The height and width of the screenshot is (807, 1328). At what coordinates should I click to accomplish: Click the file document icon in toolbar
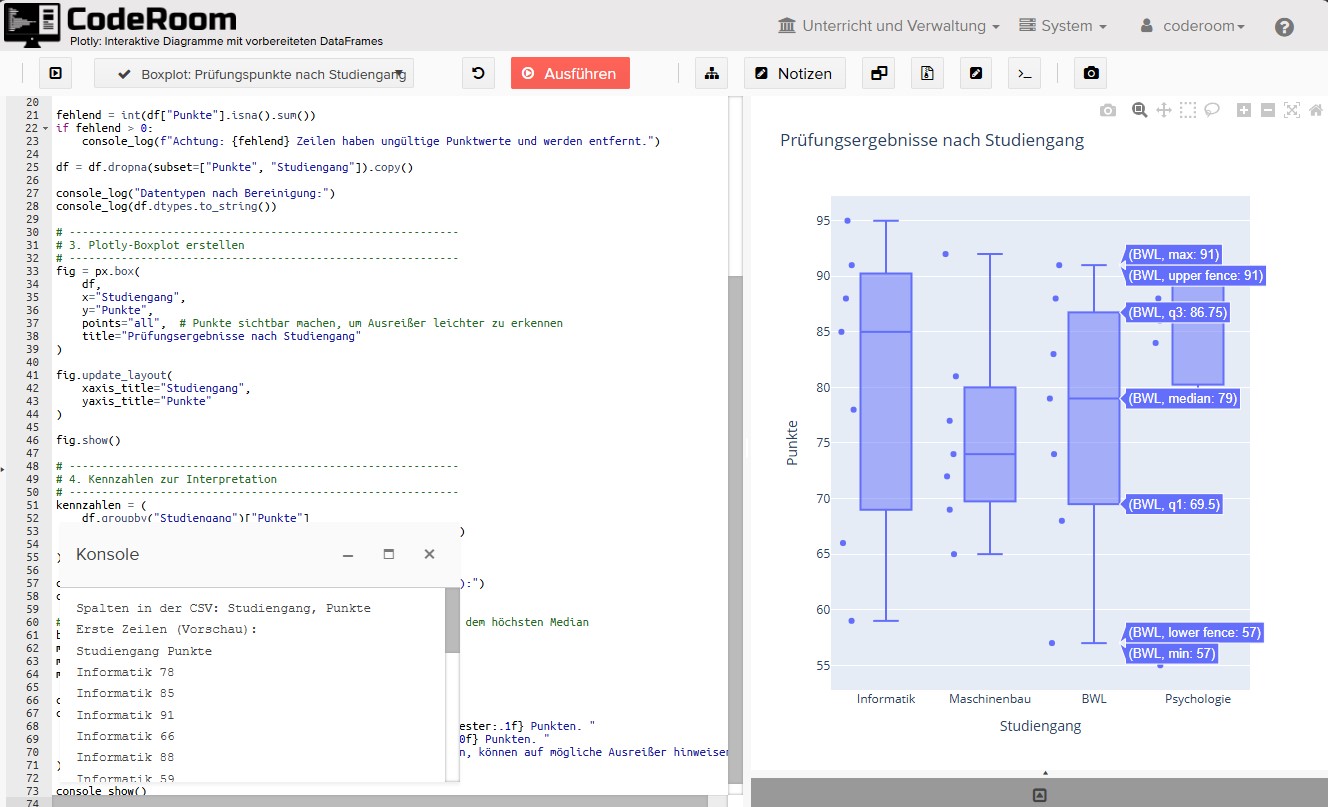(x=927, y=73)
